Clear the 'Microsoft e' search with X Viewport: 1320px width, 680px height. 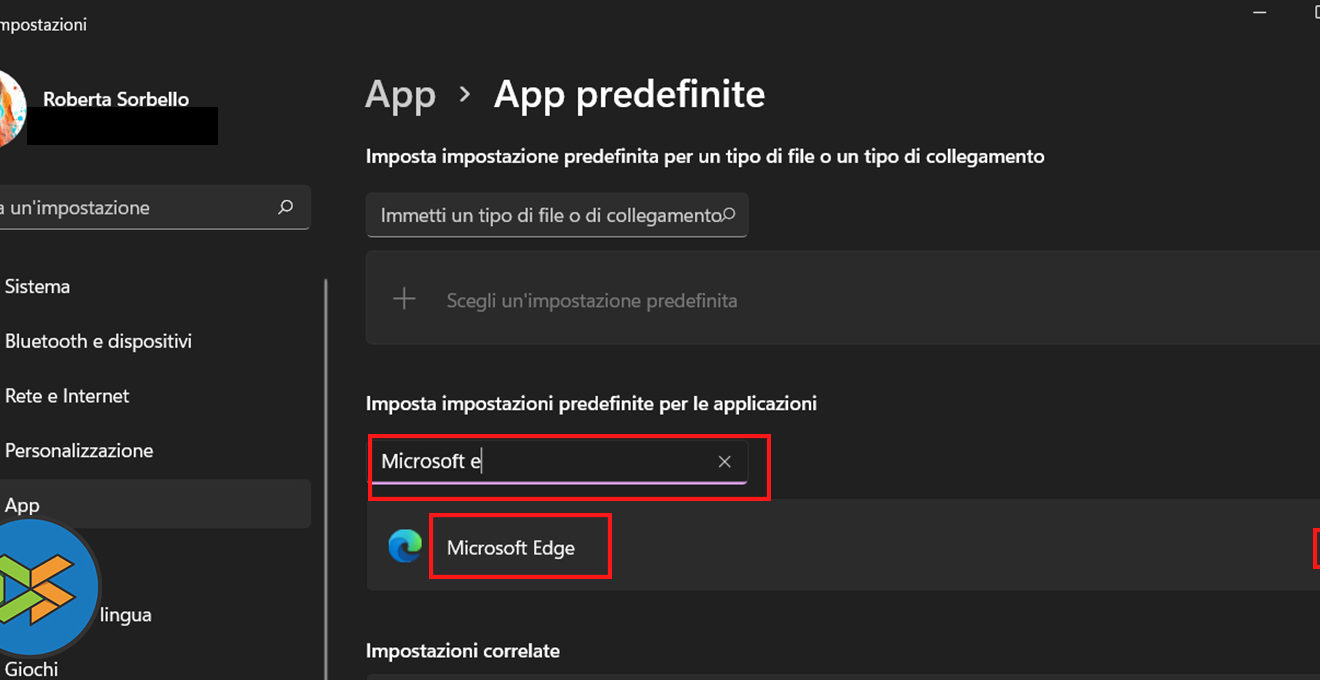coord(725,461)
